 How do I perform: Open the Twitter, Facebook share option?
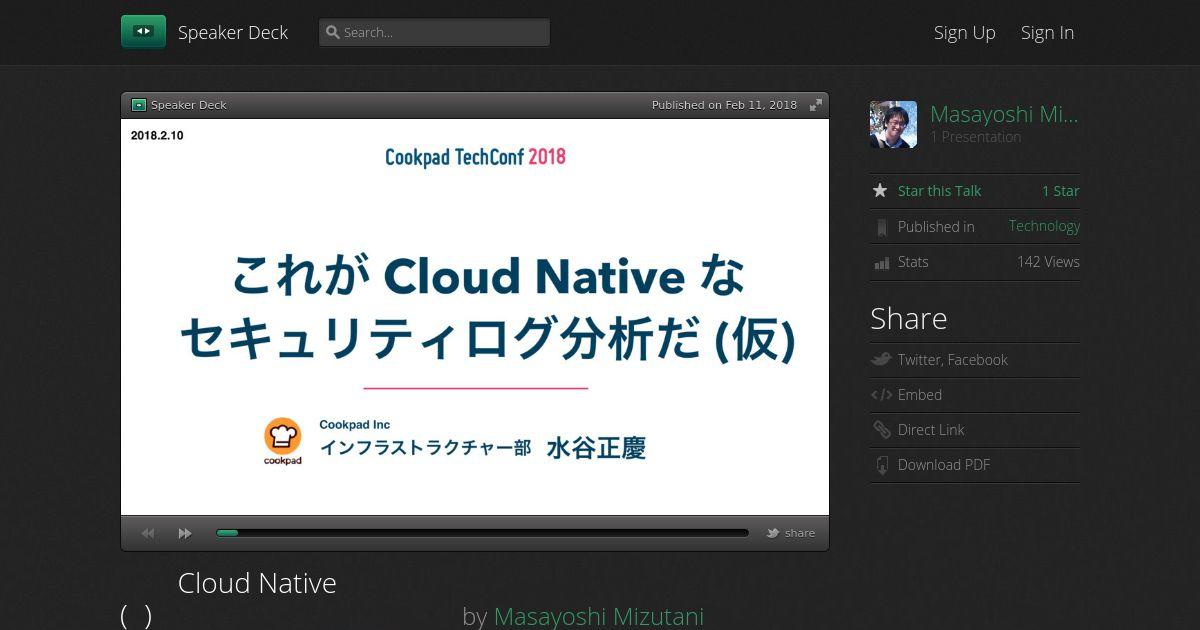pyautogui.click(x=952, y=360)
